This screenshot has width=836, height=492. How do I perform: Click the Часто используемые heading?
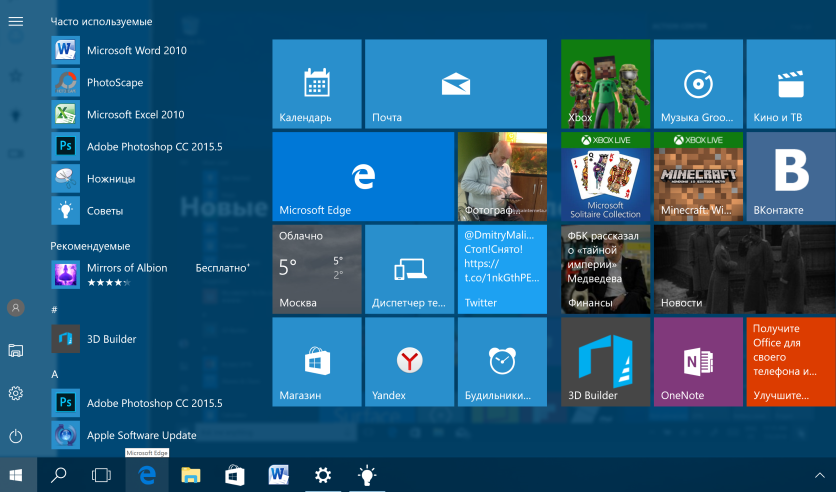tap(101, 21)
